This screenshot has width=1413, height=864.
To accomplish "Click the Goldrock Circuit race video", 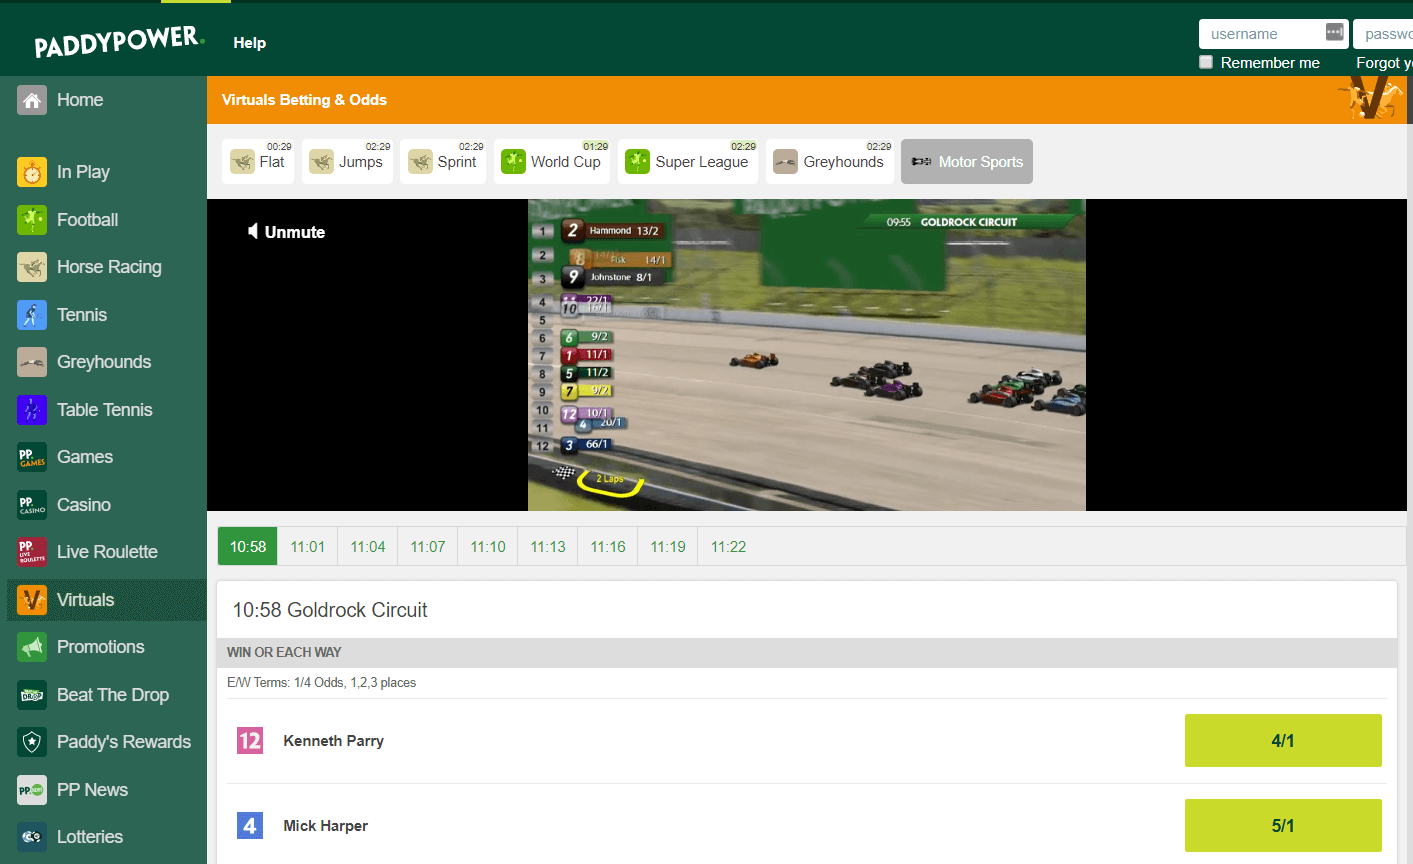I will point(807,355).
